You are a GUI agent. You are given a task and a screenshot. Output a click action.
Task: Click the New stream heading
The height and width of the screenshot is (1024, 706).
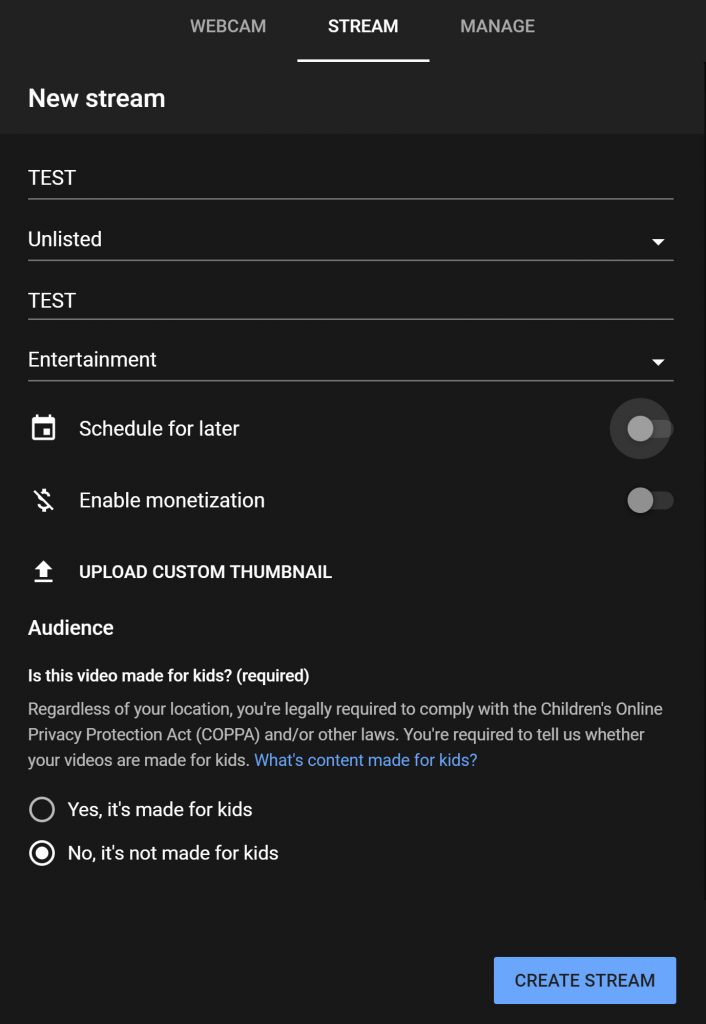tap(96, 98)
